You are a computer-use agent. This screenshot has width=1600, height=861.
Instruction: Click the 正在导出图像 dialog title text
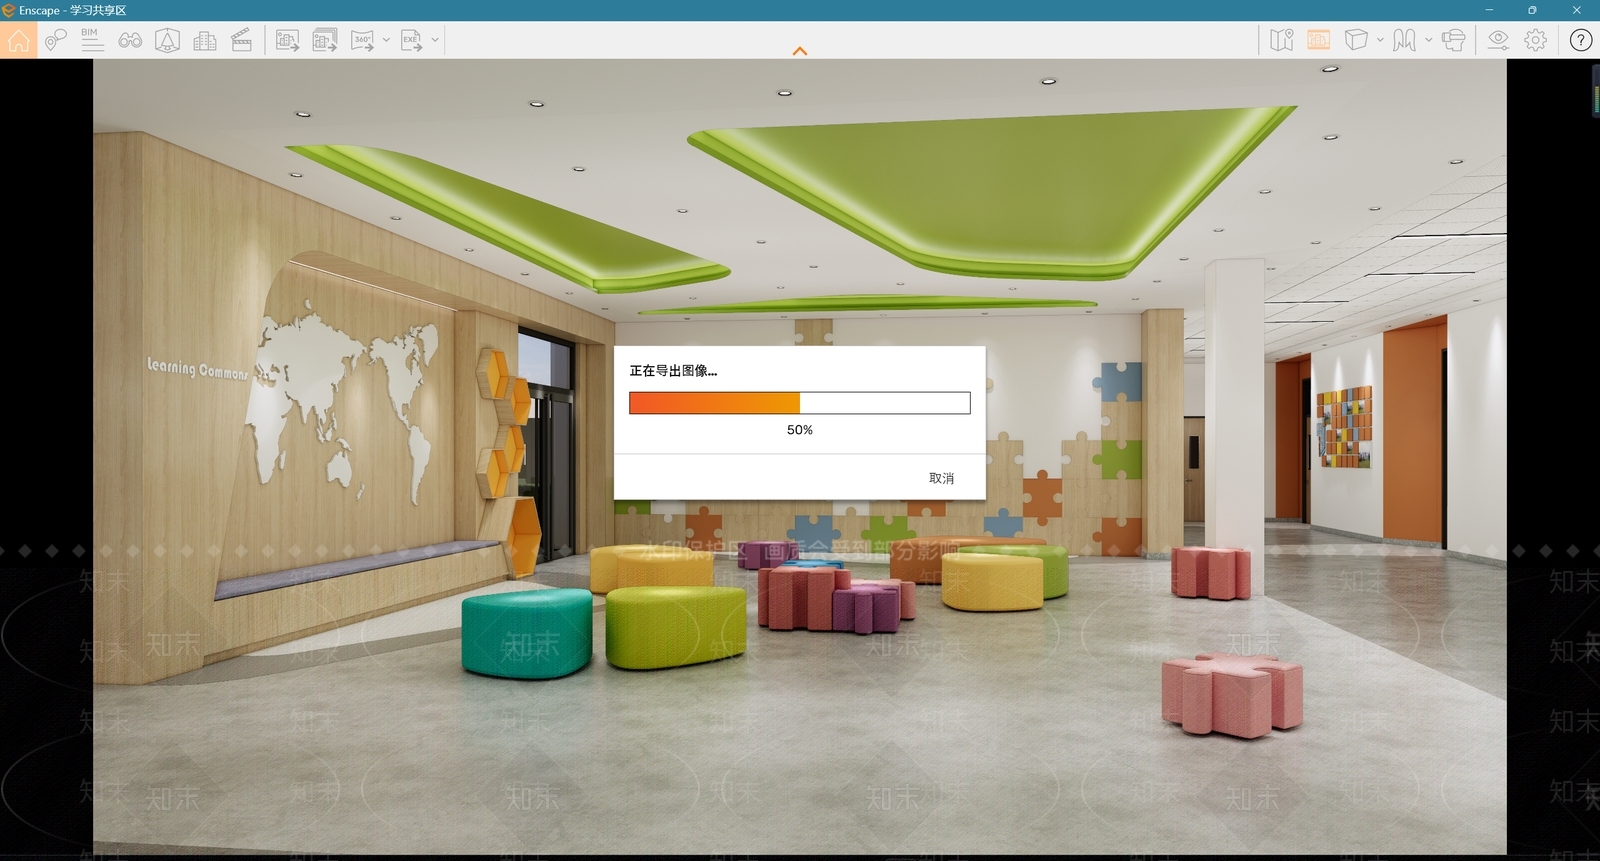(x=673, y=371)
